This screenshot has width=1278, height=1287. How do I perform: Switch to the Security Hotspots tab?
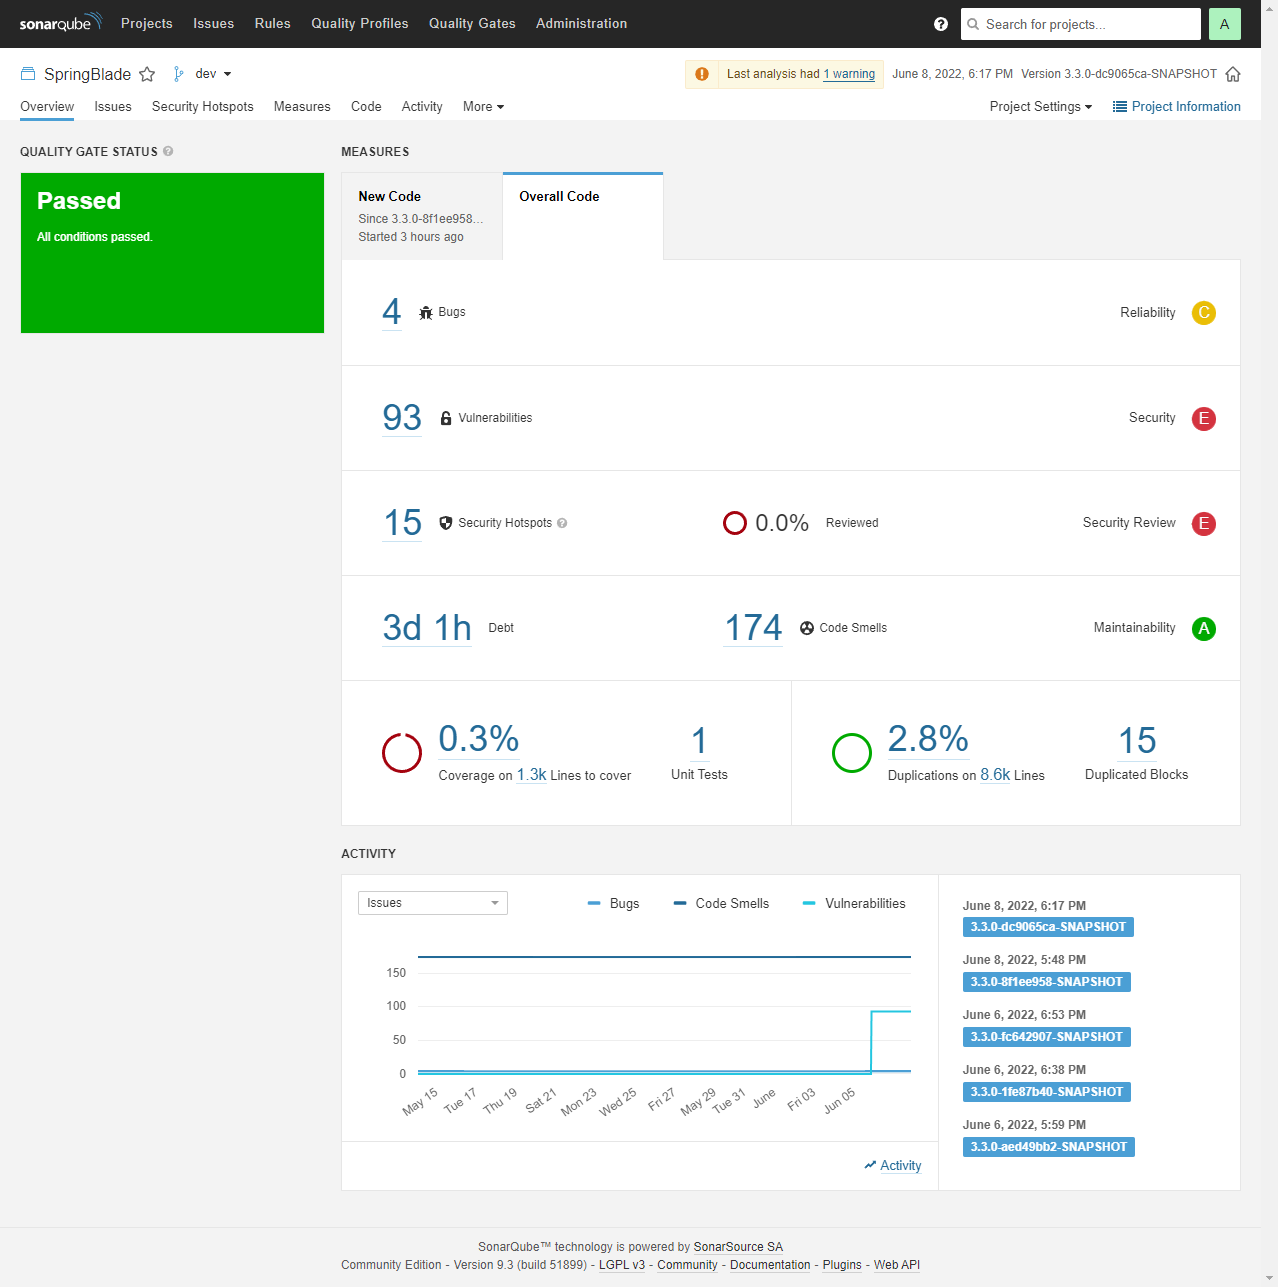[203, 107]
